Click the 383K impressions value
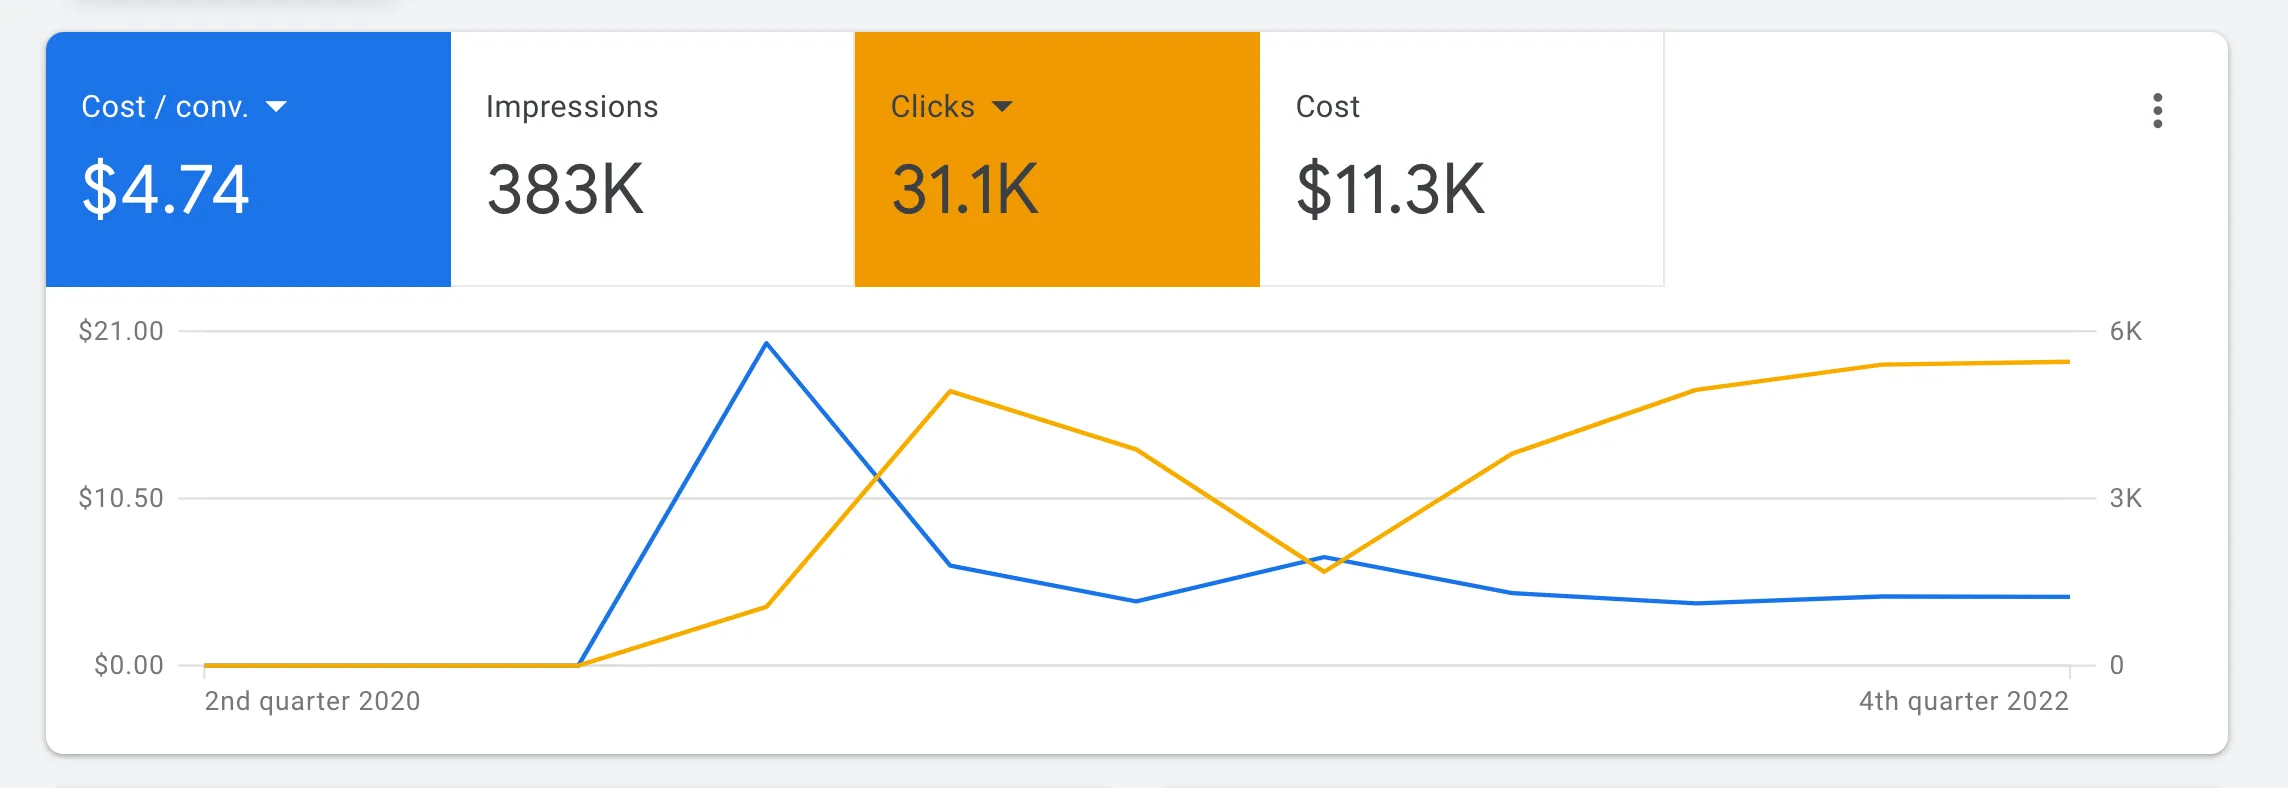2288x788 pixels. pos(565,189)
